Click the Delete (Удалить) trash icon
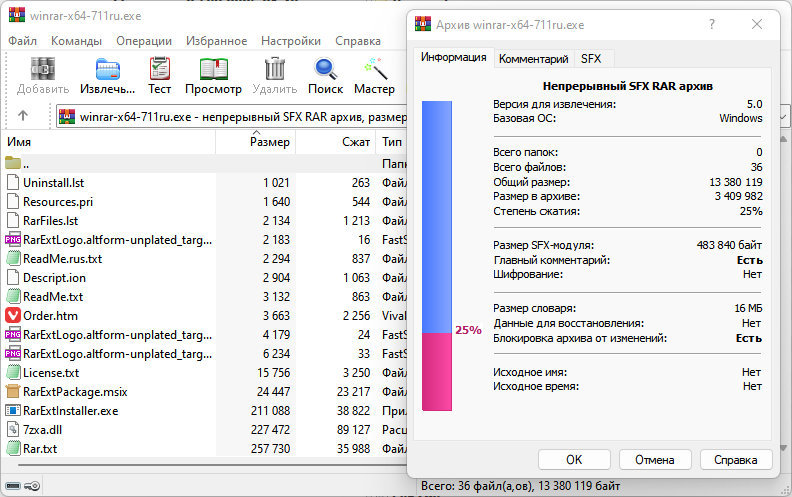This screenshot has height=497, width=792. 275,69
